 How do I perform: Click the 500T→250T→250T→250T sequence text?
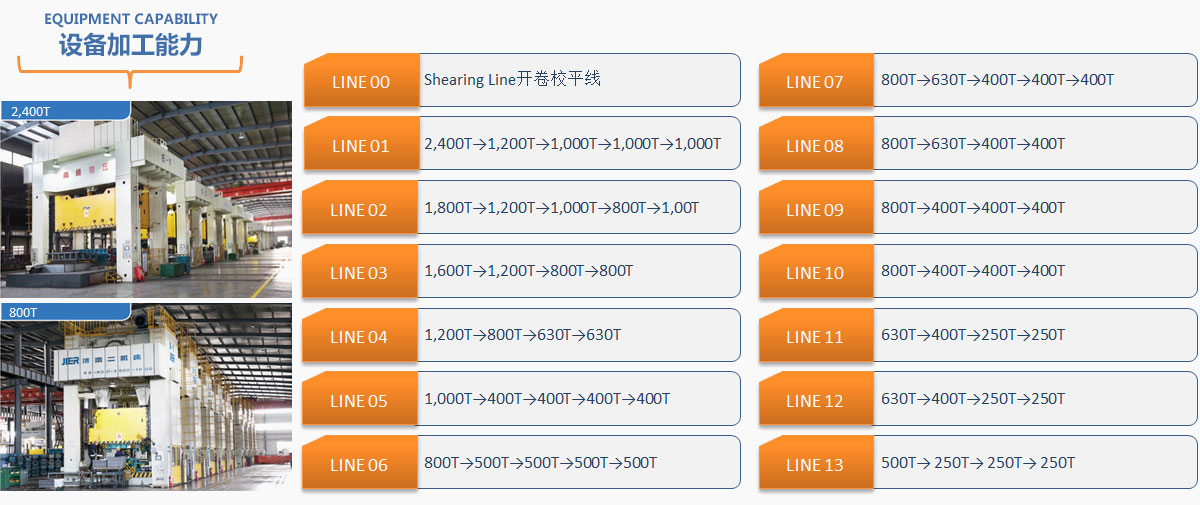[978, 462]
